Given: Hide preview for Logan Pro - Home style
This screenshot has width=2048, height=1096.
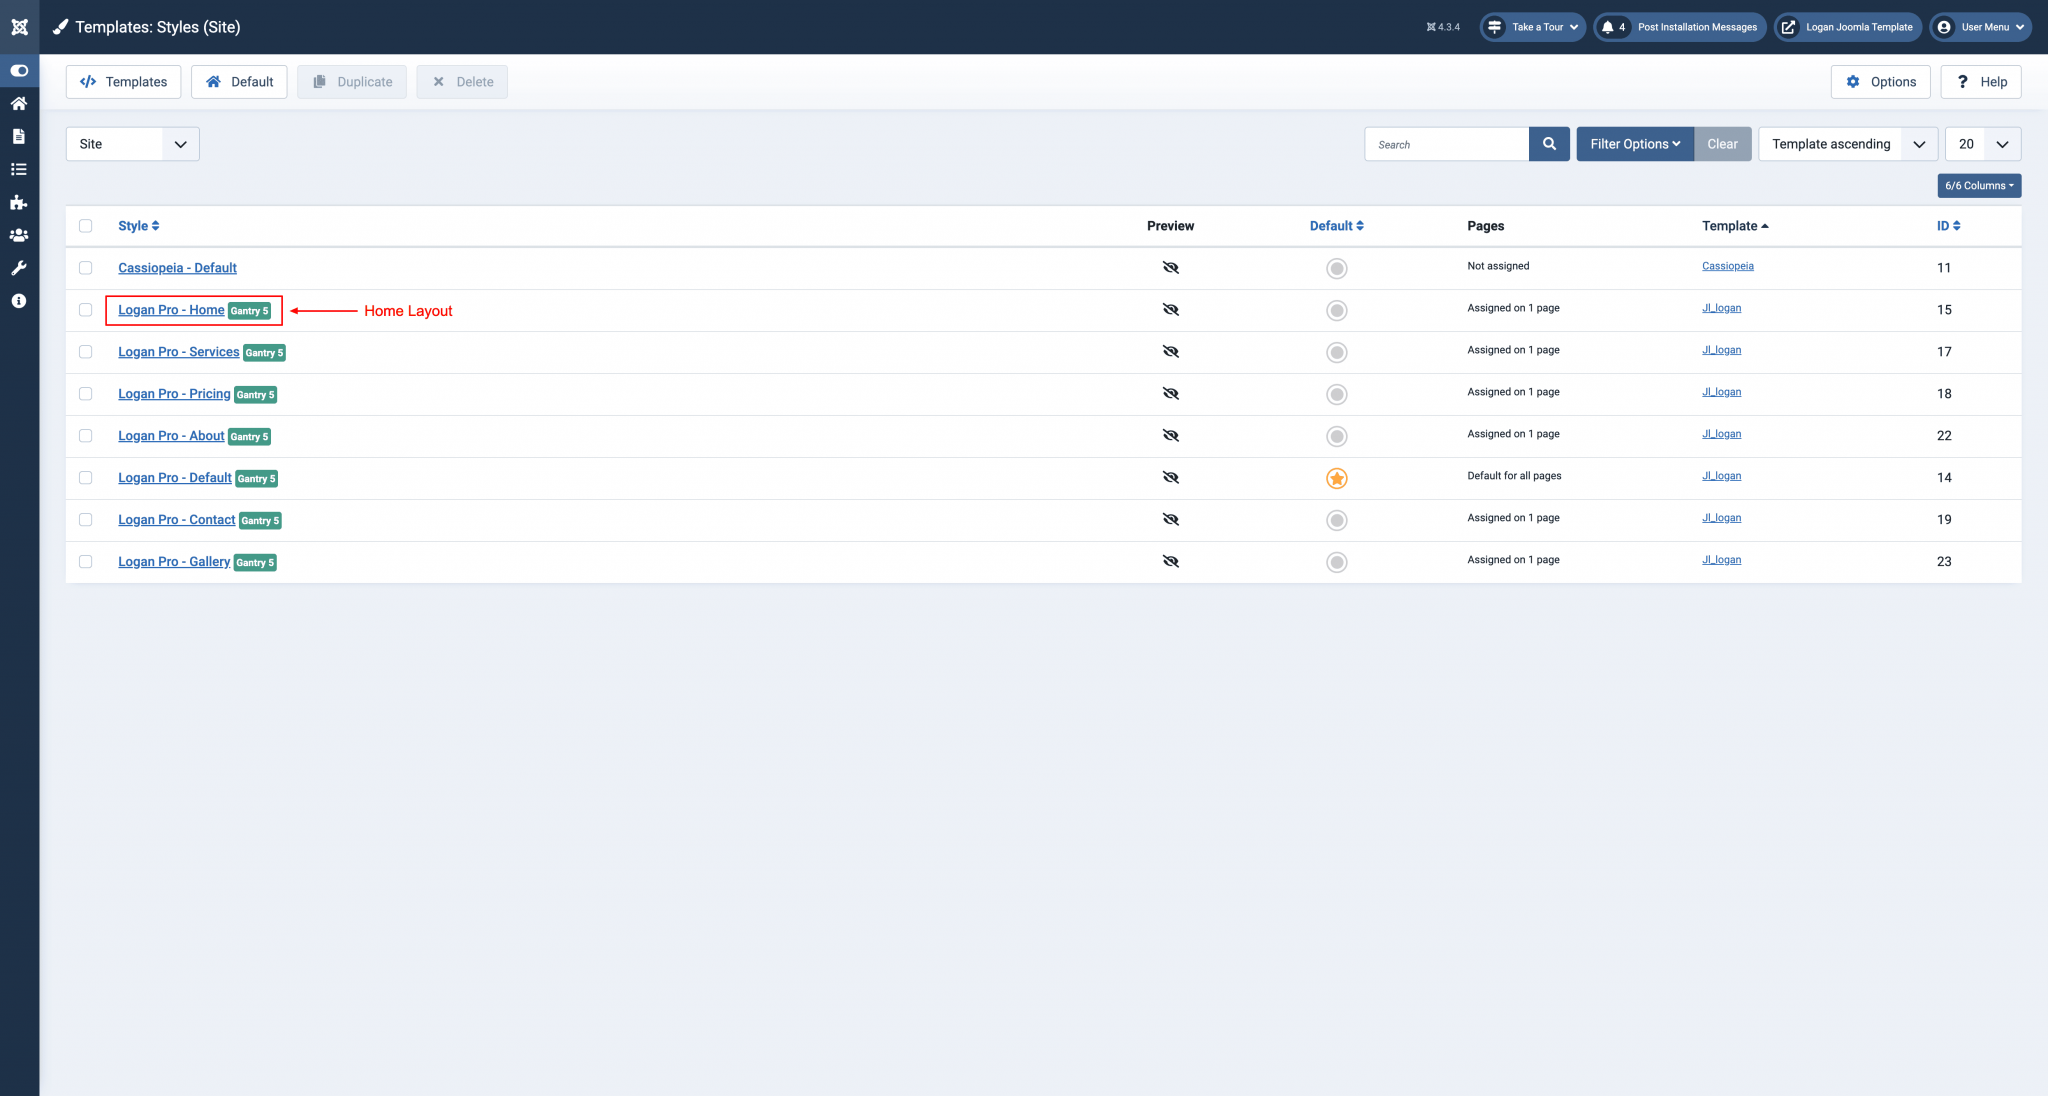Looking at the screenshot, I should coord(1170,309).
